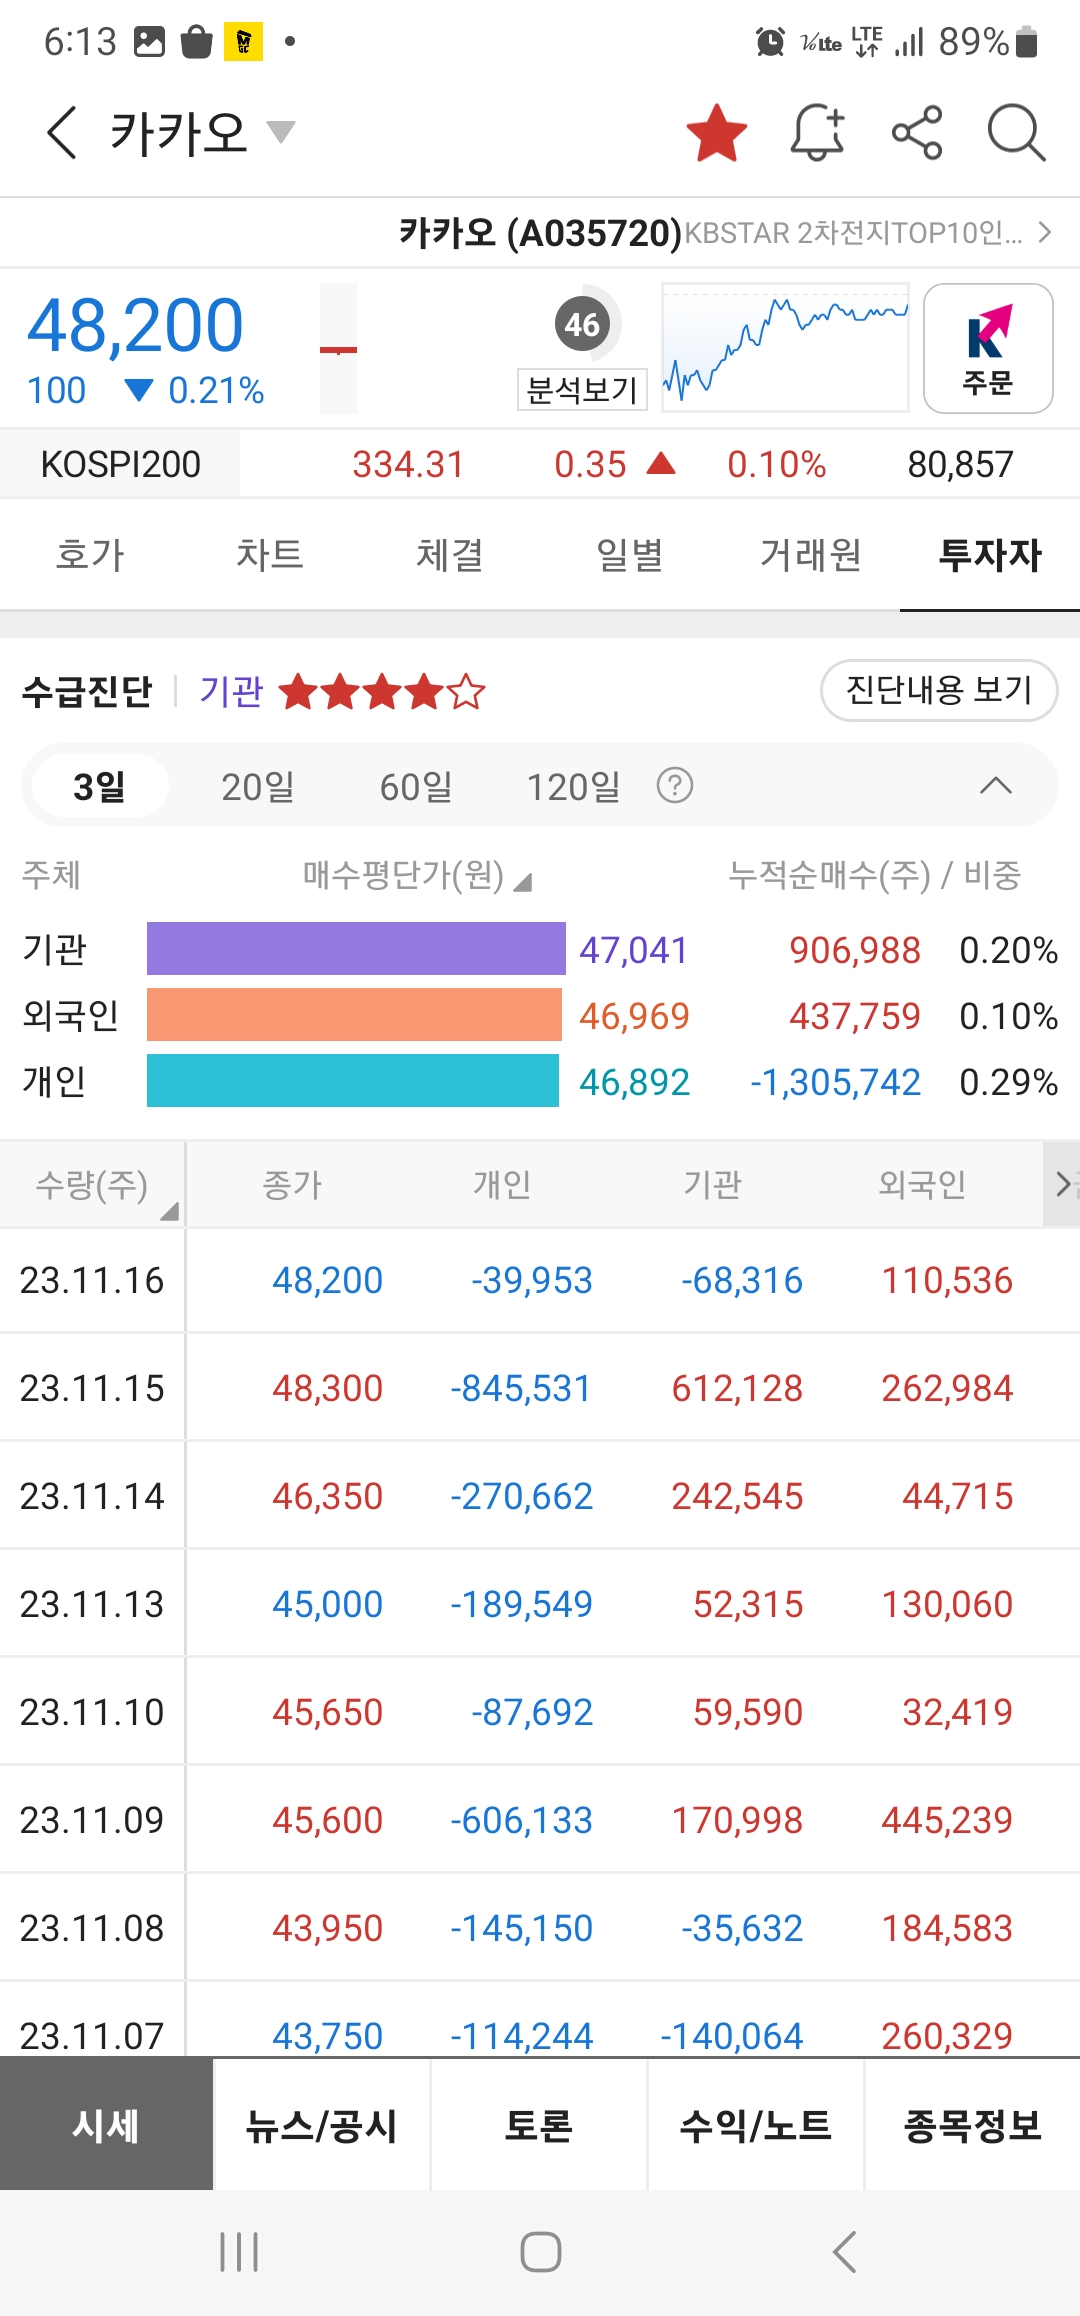Tap the 개인 column header
The height and width of the screenshot is (2316, 1080).
coord(502,1185)
